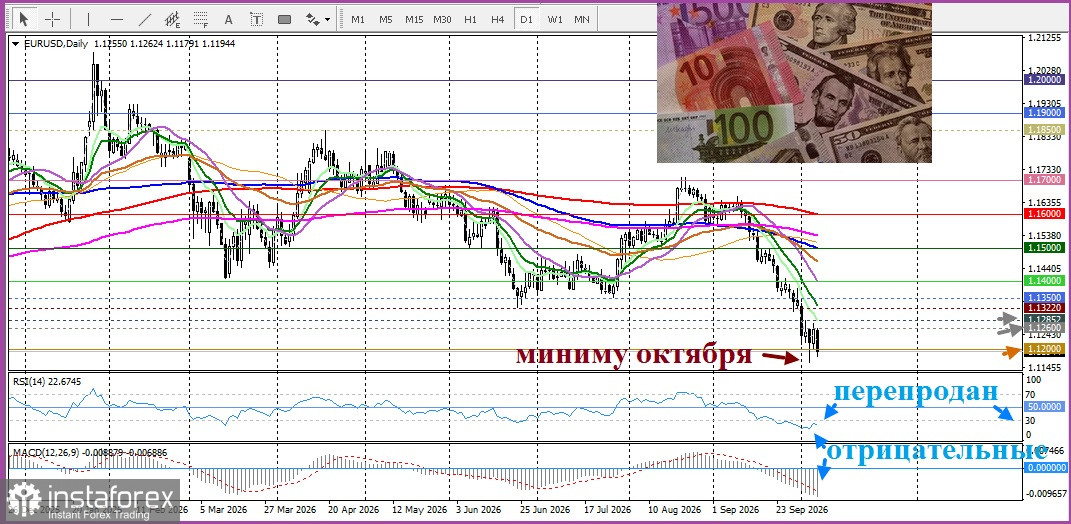Screen dimensions: 1071x524
Task: Switch to M5 timeframe
Action: [x=386, y=19]
